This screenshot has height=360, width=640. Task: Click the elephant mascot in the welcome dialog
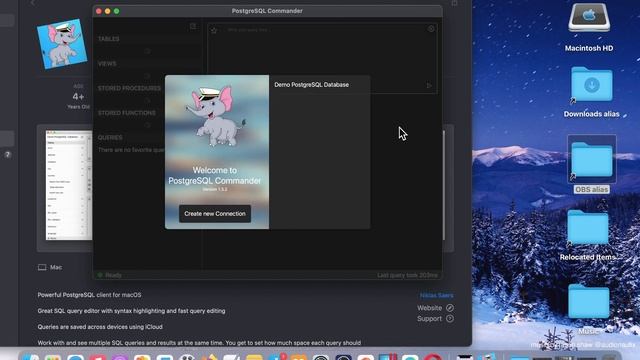(215, 116)
